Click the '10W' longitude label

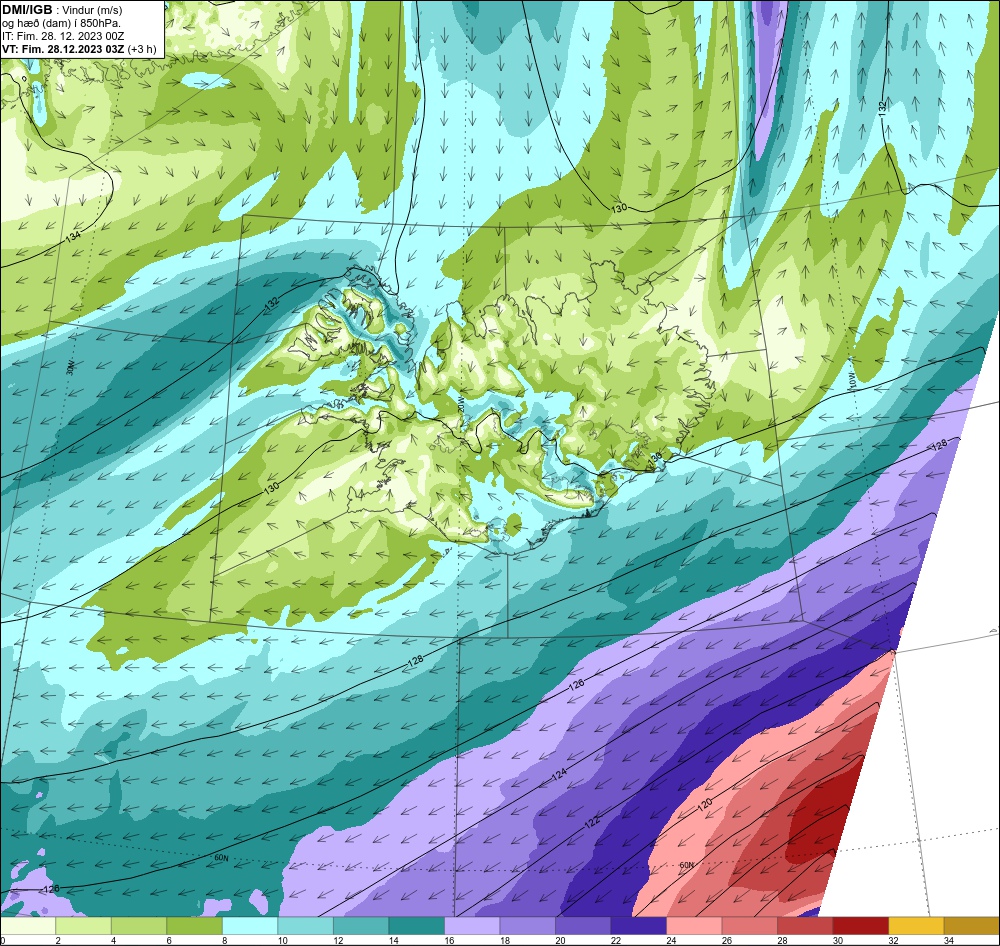pyautogui.click(x=851, y=380)
